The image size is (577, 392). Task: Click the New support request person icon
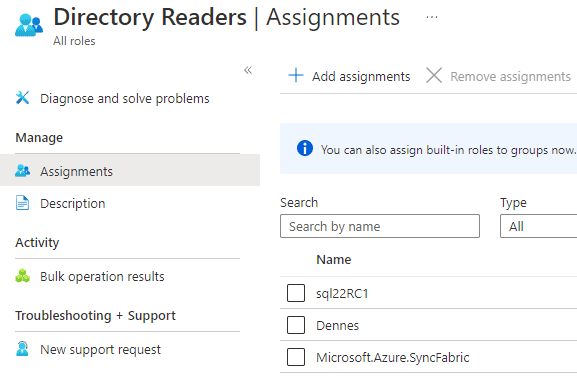pos(22,349)
